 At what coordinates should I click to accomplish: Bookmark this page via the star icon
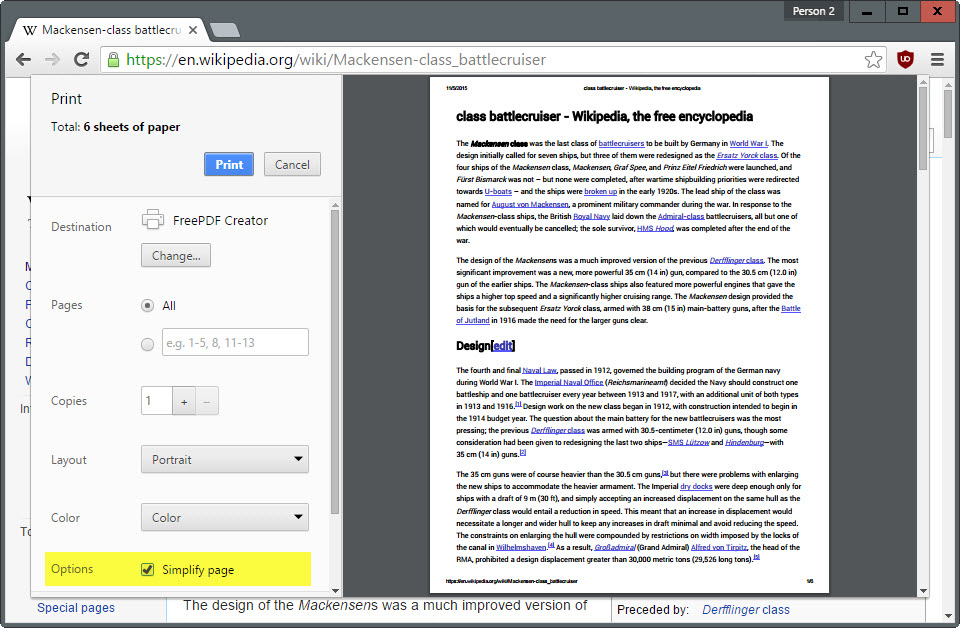[874, 59]
